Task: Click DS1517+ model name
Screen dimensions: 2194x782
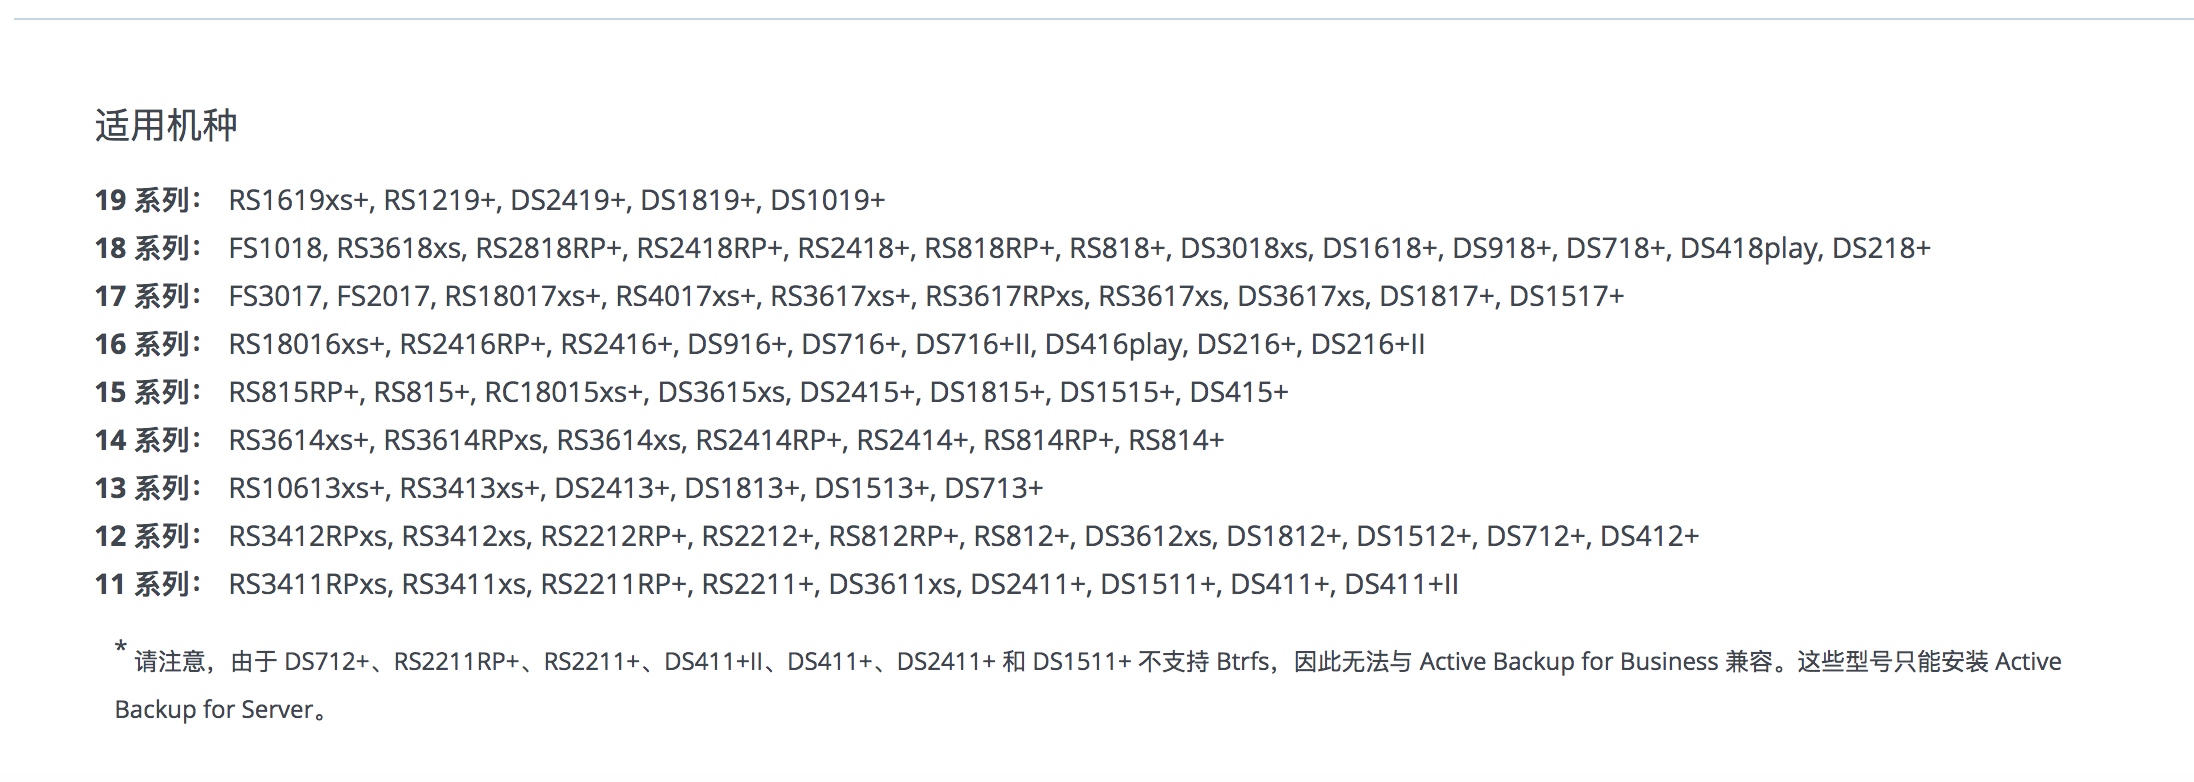Action: click(x=1567, y=296)
